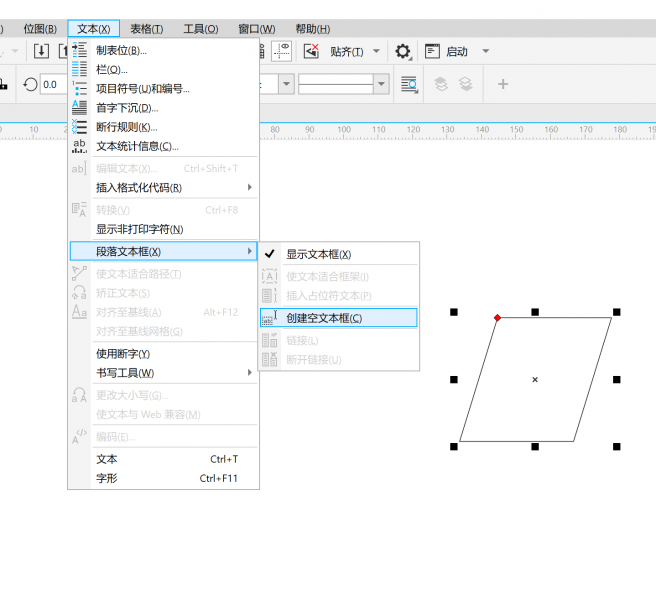Click the change case icon beside 更改大小写
Screen dimensions: 656x600
click(79, 395)
